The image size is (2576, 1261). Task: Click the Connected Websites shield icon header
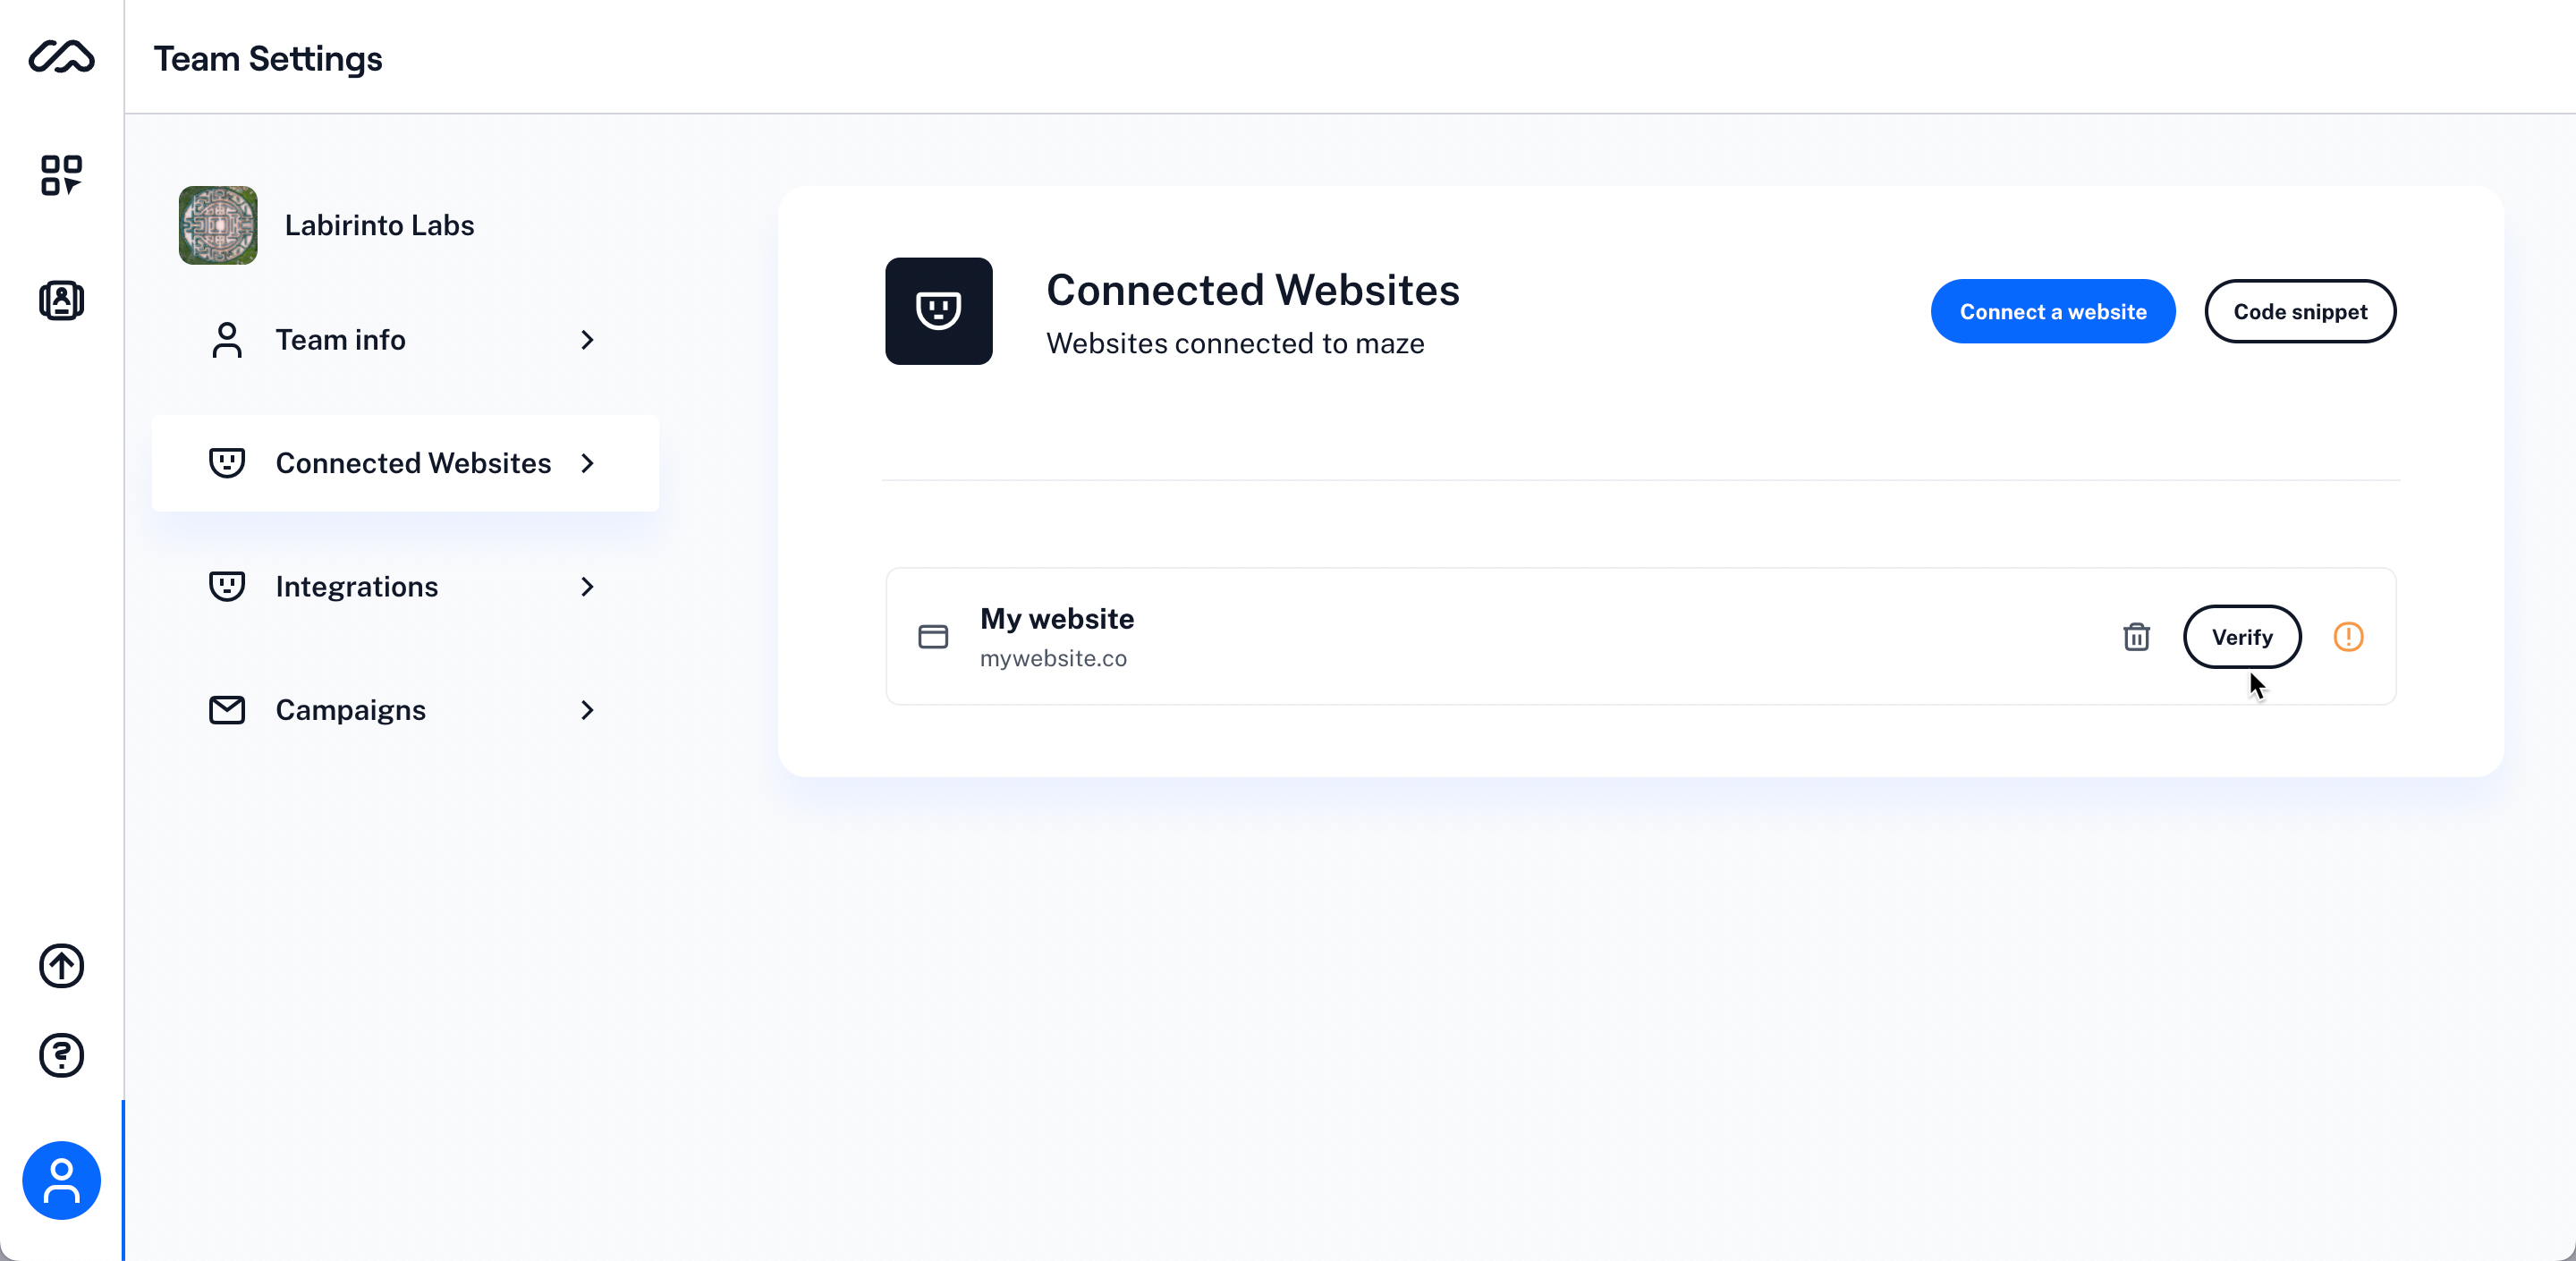[938, 311]
